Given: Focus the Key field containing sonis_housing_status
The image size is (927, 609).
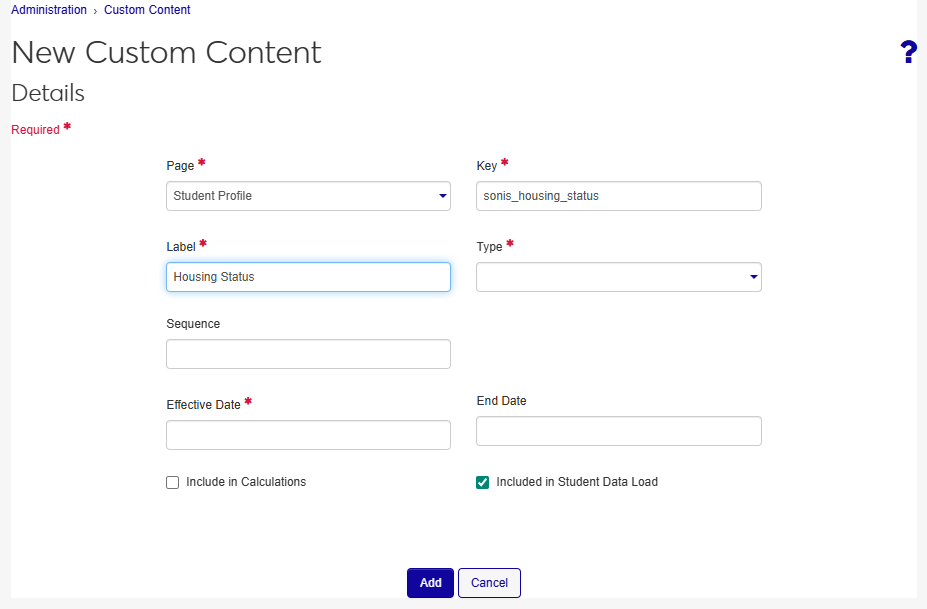Looking at the screenshot, I should [618, 196].
